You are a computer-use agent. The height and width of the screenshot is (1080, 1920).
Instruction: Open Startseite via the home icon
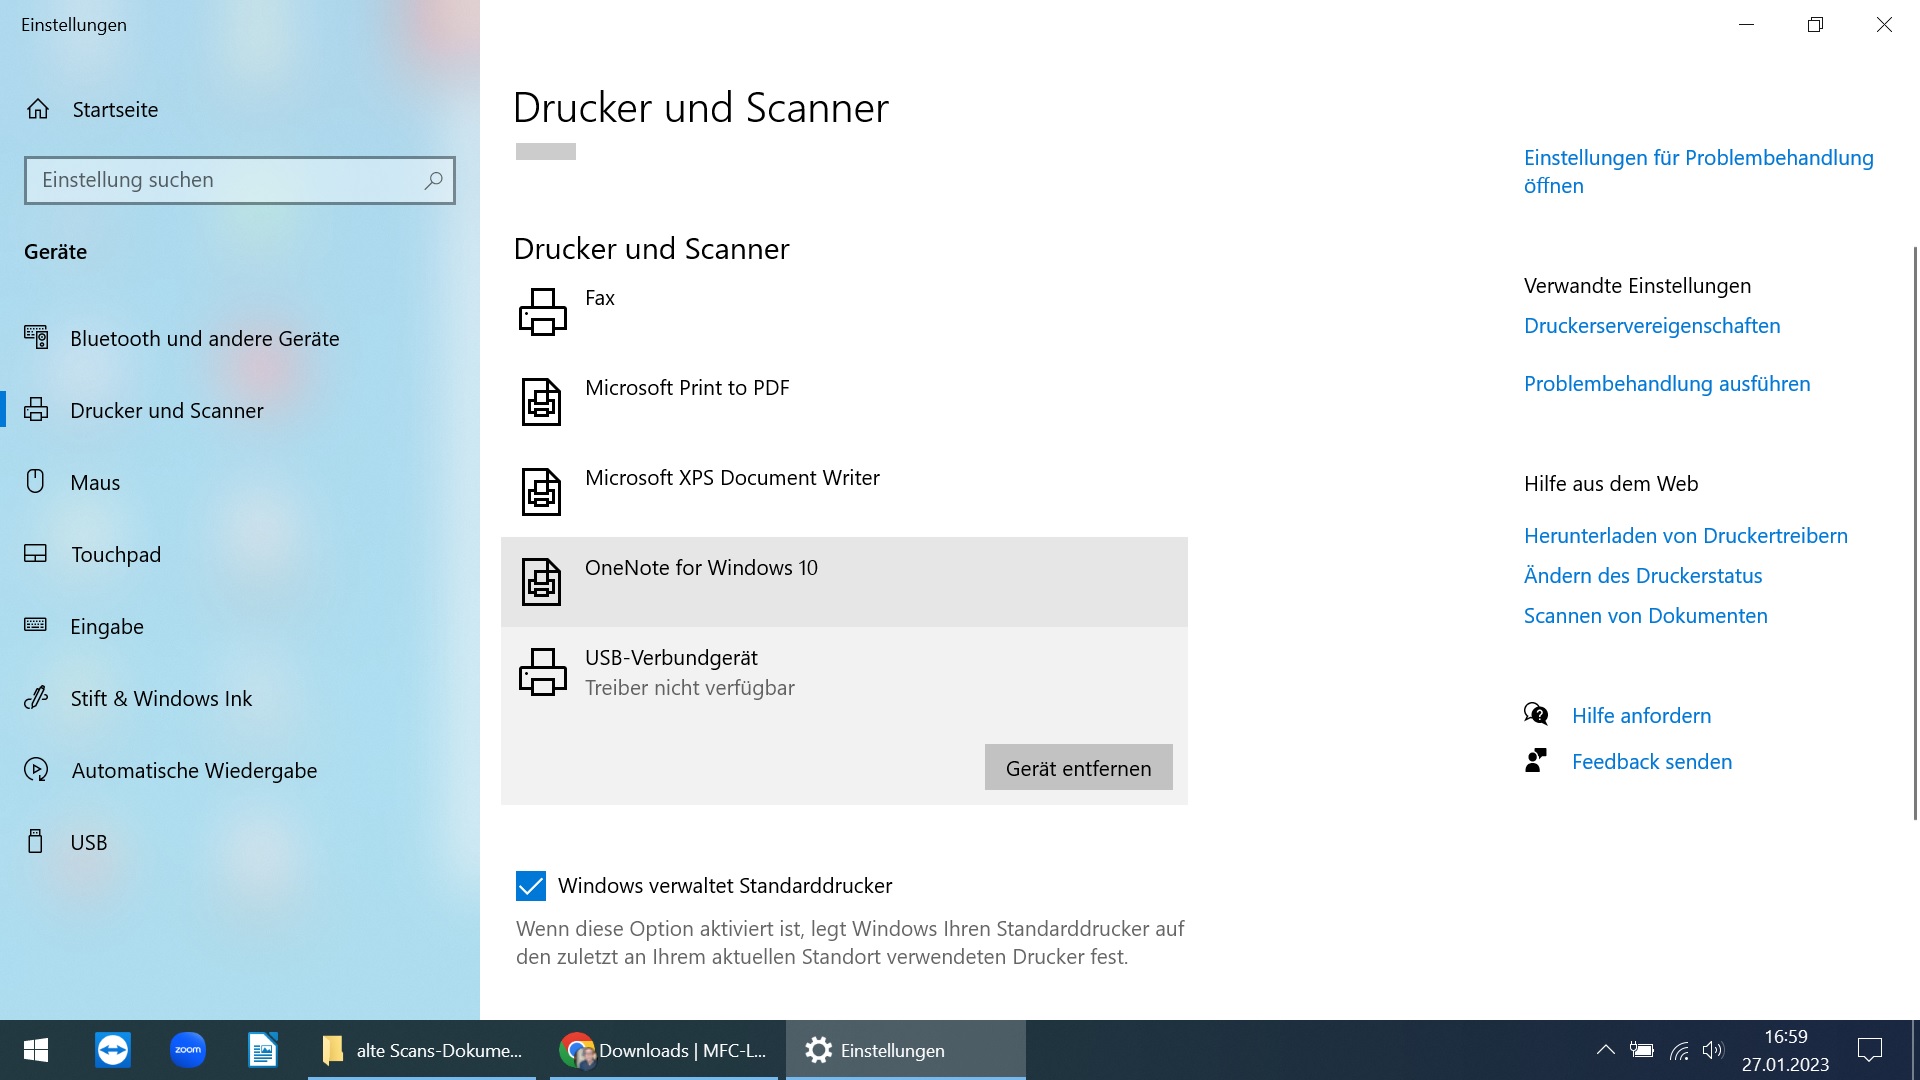[x=38, y=109]
